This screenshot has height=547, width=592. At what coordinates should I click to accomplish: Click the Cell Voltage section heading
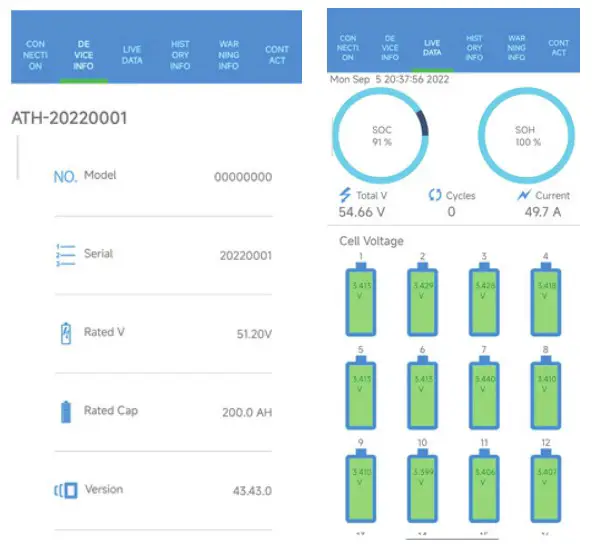(371, 241)
